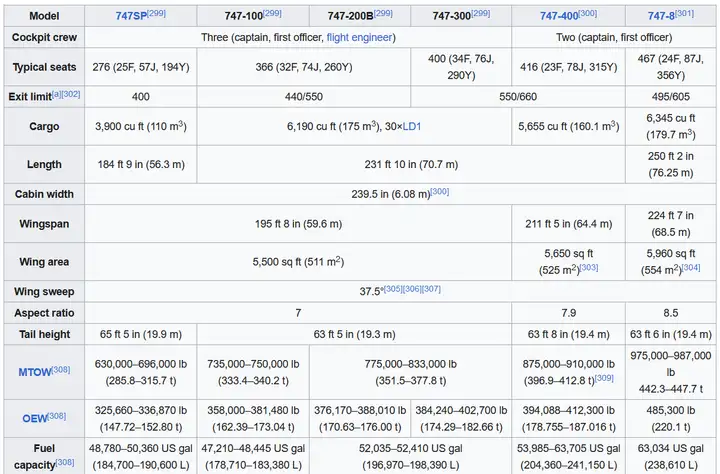
Task: Click the 747-100 column header
Action: (253, 16)
